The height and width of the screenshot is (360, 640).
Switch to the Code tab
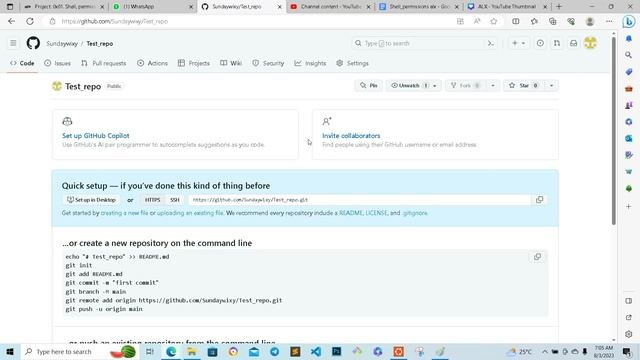click(22, 63)
